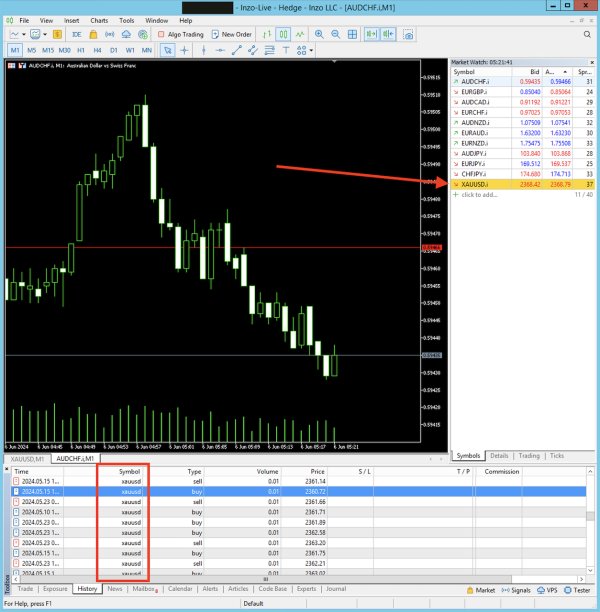Select M5 timeframe
Viewport: 600px width, 612px height.
pyautogui.click(x=32, y=50)
